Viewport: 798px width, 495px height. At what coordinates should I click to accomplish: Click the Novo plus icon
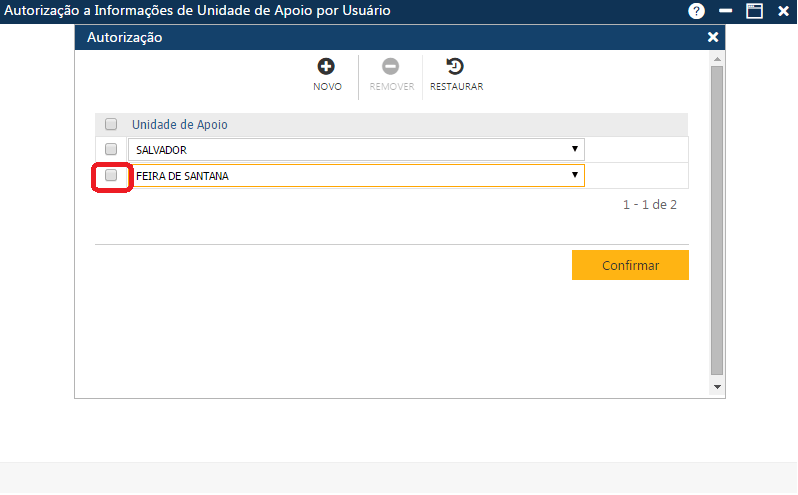pyautogui.click(x=326, y=67)
